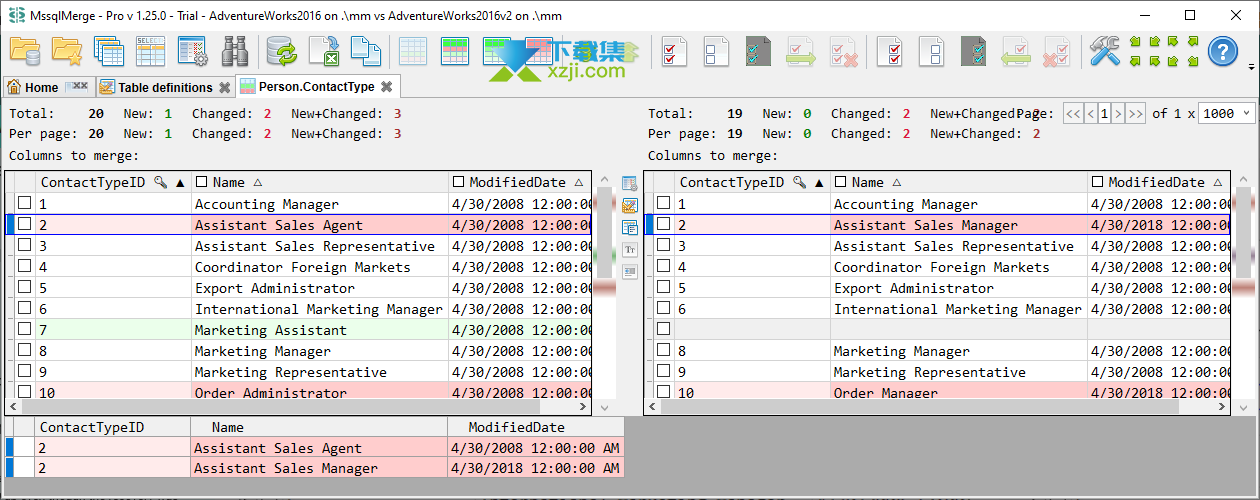Close the Person.ContactType tab

[x=386, y=87]
